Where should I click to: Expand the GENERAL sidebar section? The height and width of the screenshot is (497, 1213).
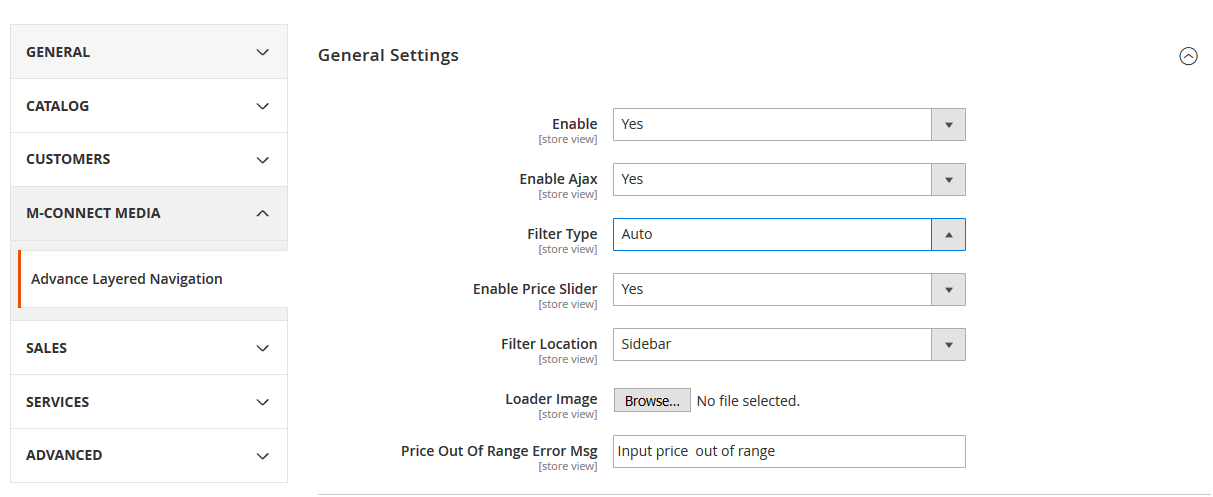pos(148,52)
